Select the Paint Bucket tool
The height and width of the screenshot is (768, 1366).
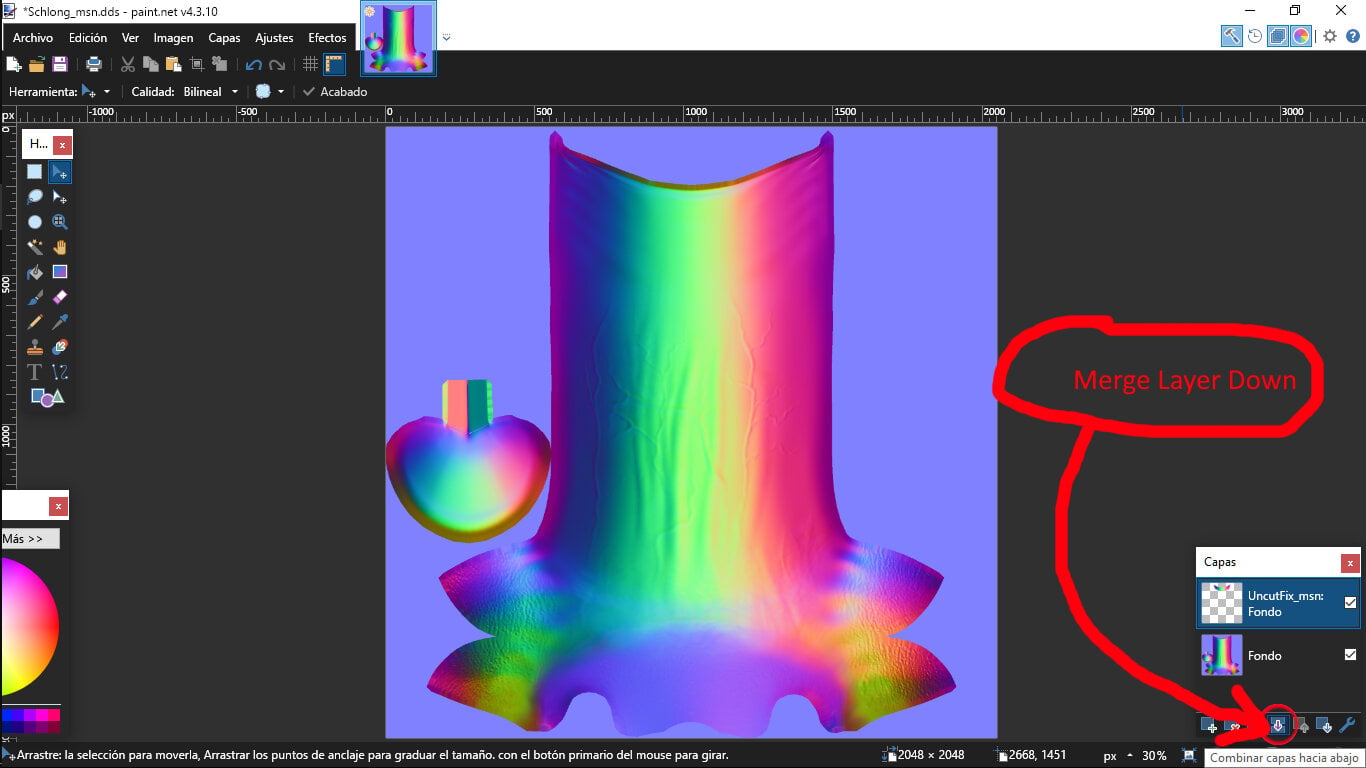pos(35,272)
